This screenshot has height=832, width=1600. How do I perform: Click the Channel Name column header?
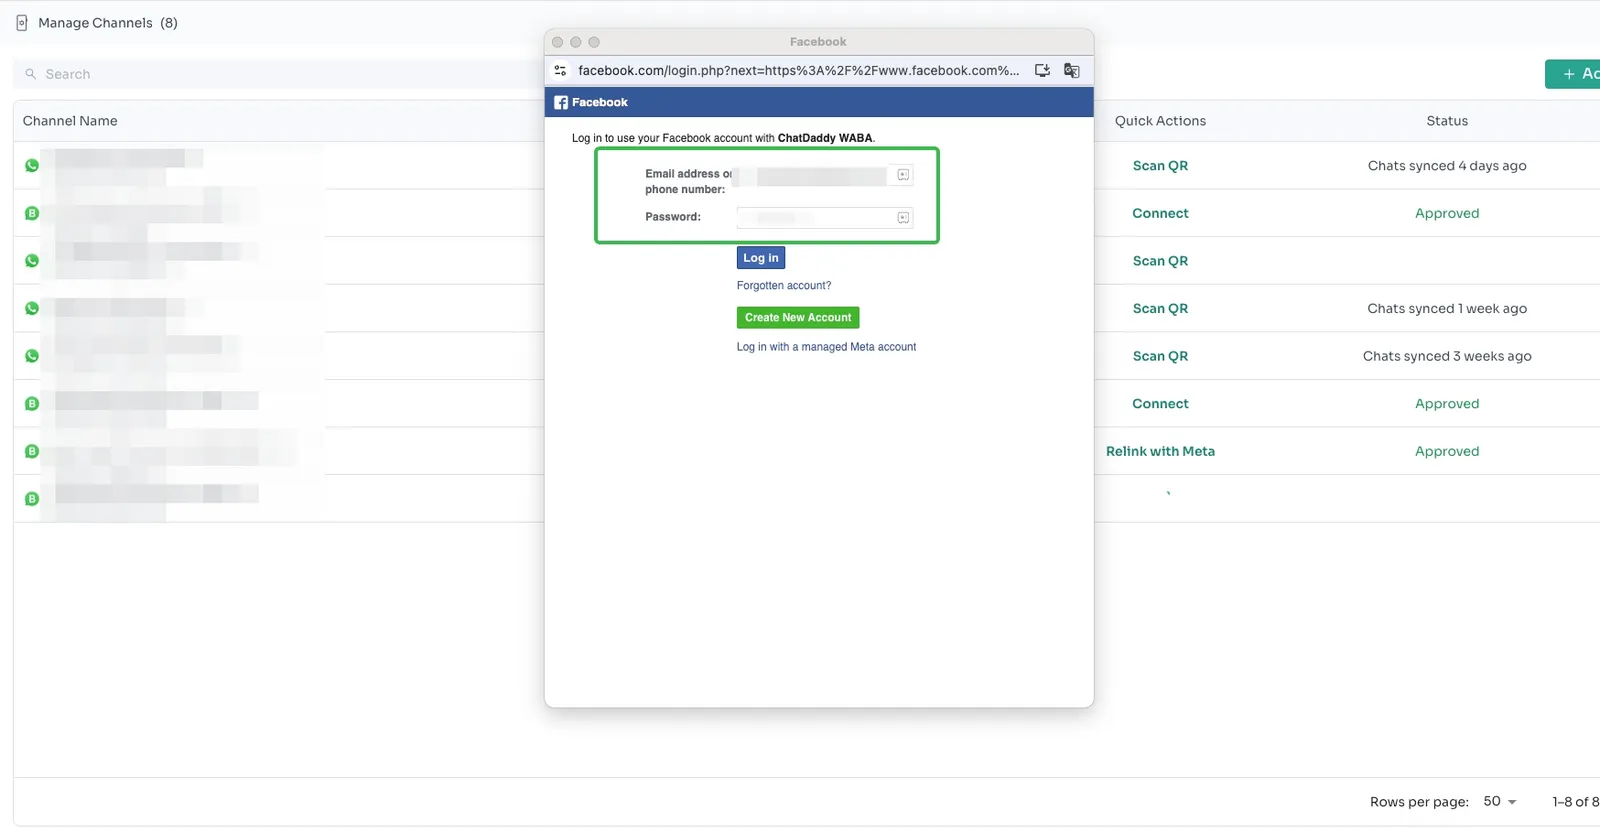(x=70, y=121)
